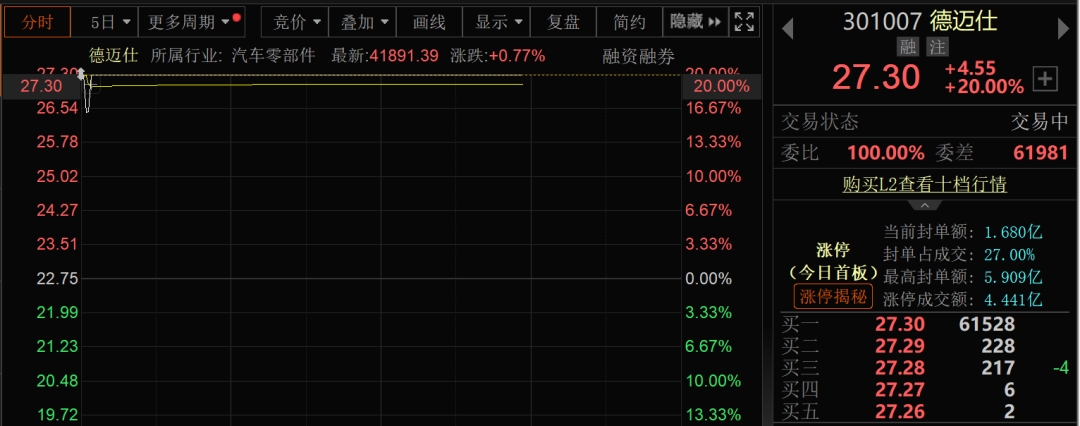Toggle fullscreen chart icon
Image resolution: width=1080 pixels, height=426 pixels.
[744, 22]
